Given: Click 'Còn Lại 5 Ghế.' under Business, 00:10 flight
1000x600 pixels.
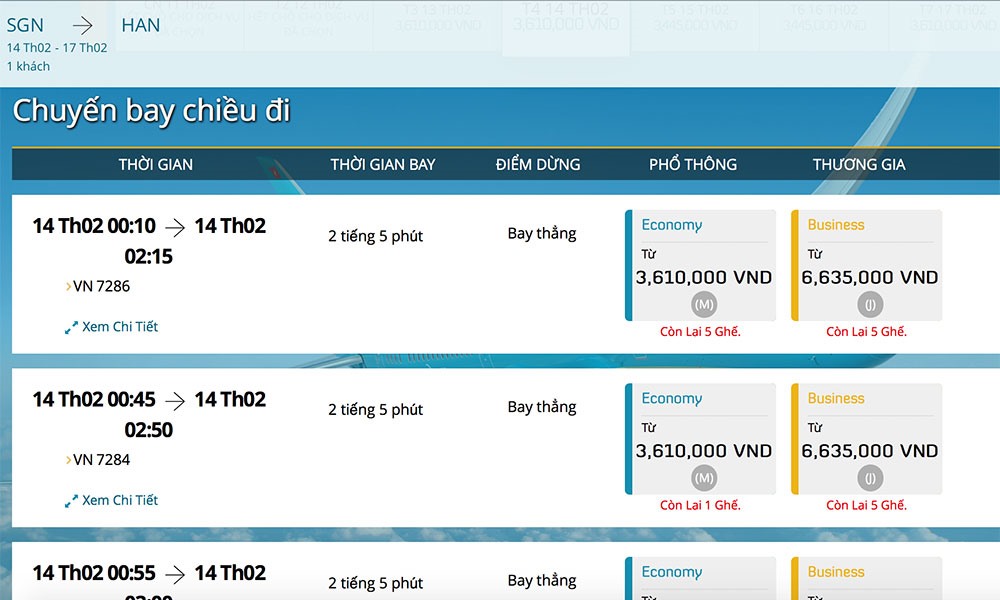Looking at the screenshot, I should coord(866,332).
